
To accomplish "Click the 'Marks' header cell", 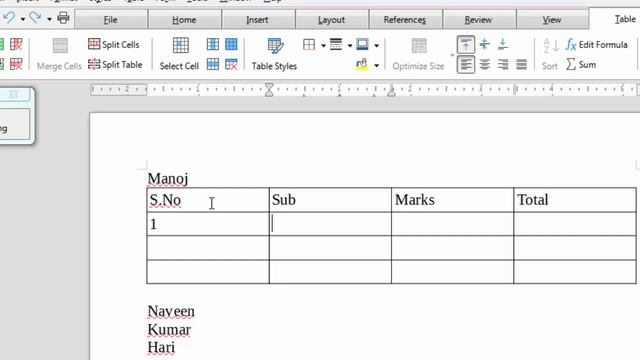I will 452,200.
